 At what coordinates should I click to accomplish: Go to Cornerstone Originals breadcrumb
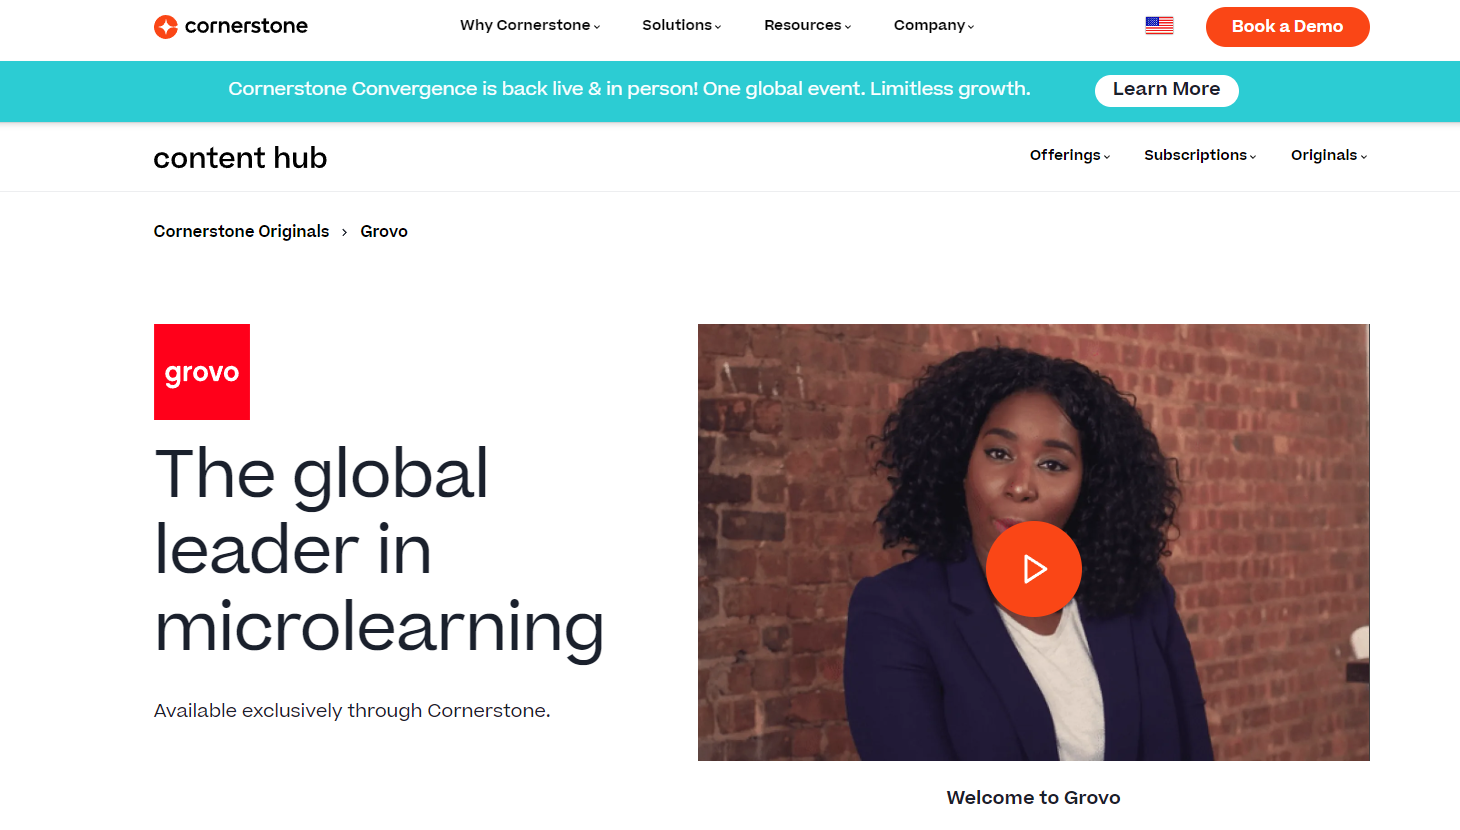pyautogui.click(x=241, y=231)
